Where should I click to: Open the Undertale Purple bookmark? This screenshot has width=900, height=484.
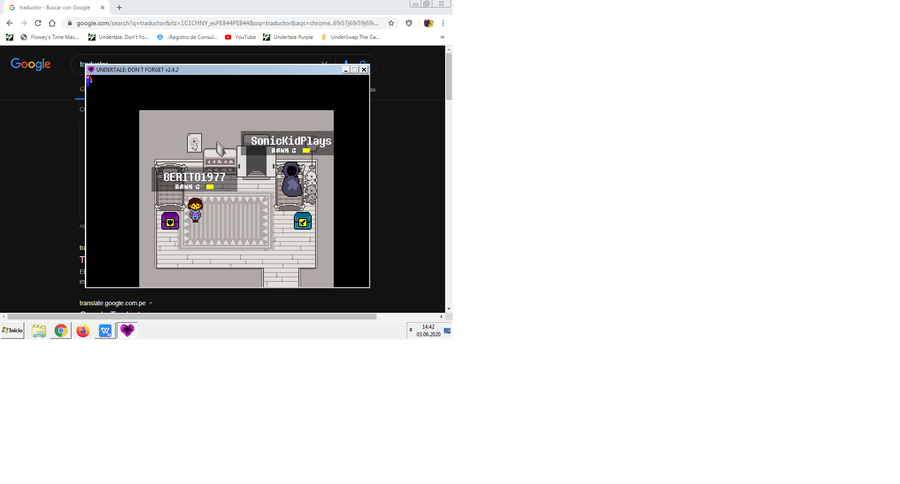[x=288, y=37]
